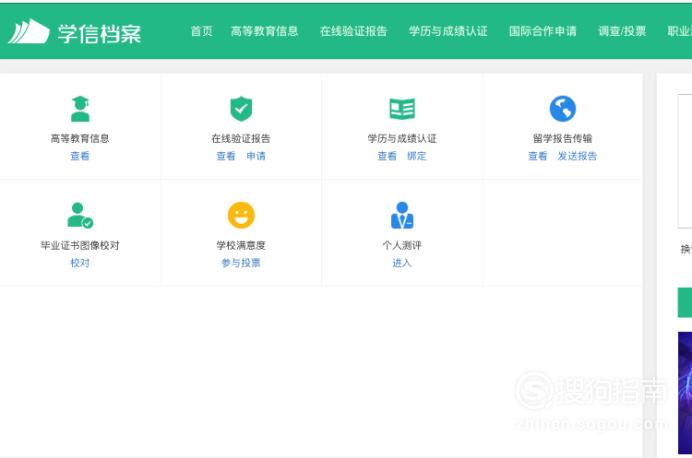
Task: Click the 毕业证书图像校对 person-check icon
Action: [x=80, y=215]
